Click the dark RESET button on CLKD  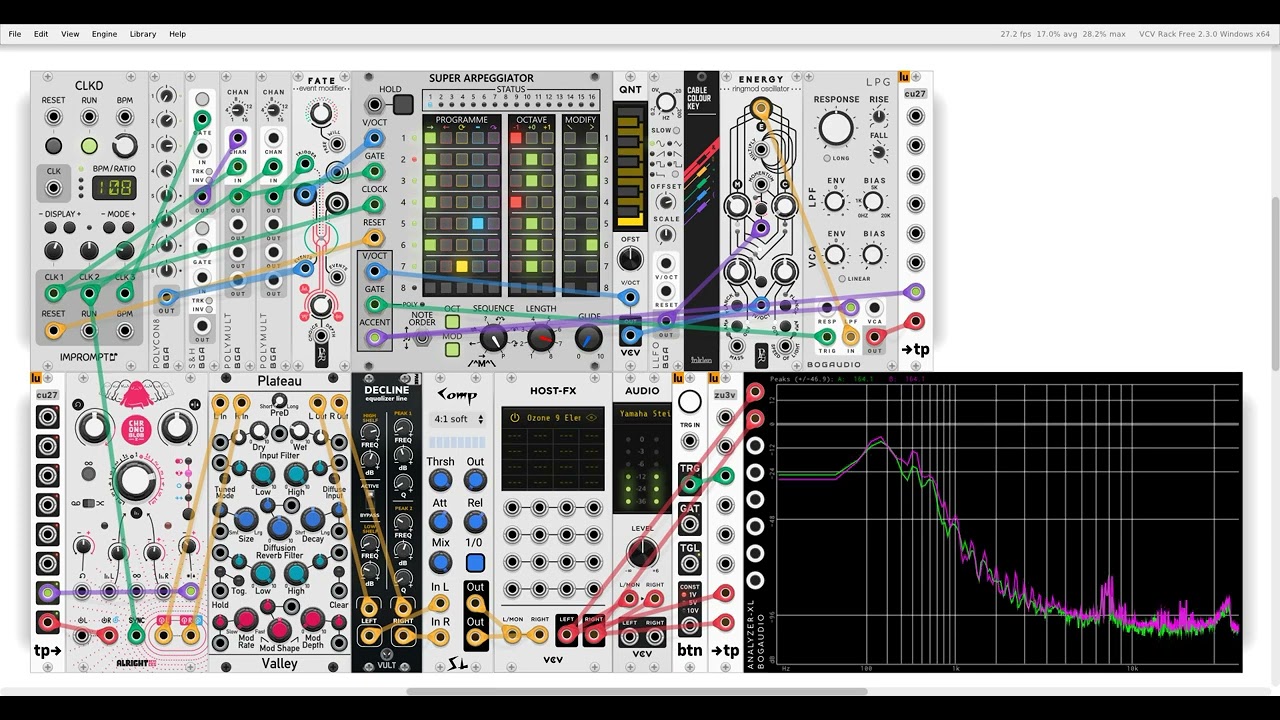(53, 146)
